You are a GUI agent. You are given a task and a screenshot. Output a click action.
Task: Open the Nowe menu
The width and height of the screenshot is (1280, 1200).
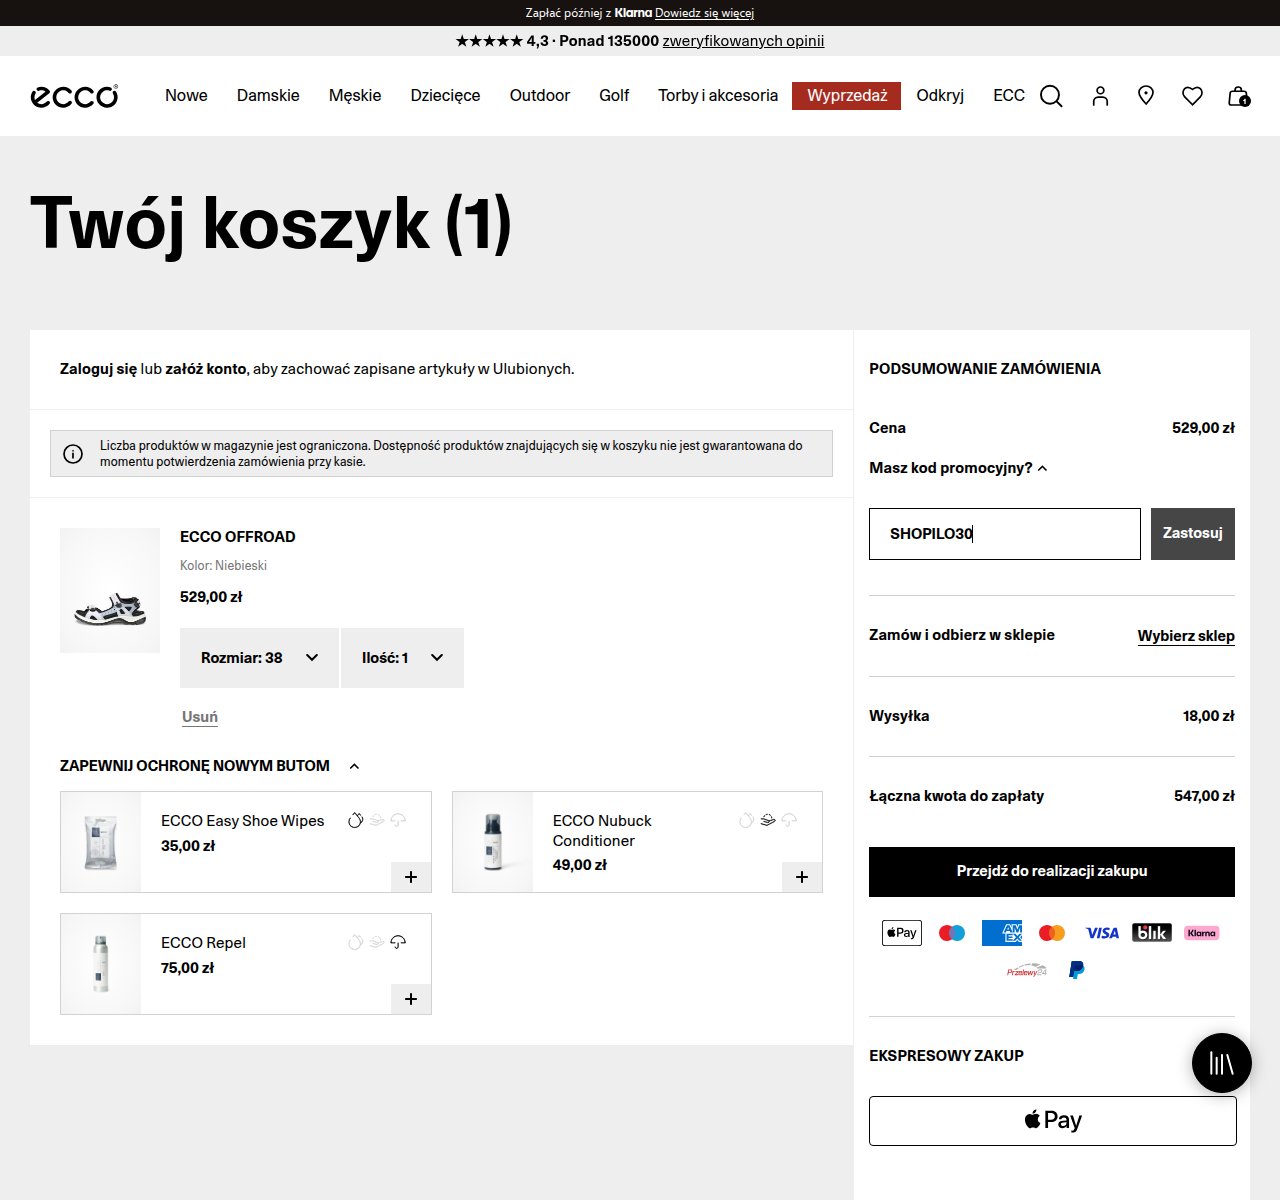coord(186,96)
